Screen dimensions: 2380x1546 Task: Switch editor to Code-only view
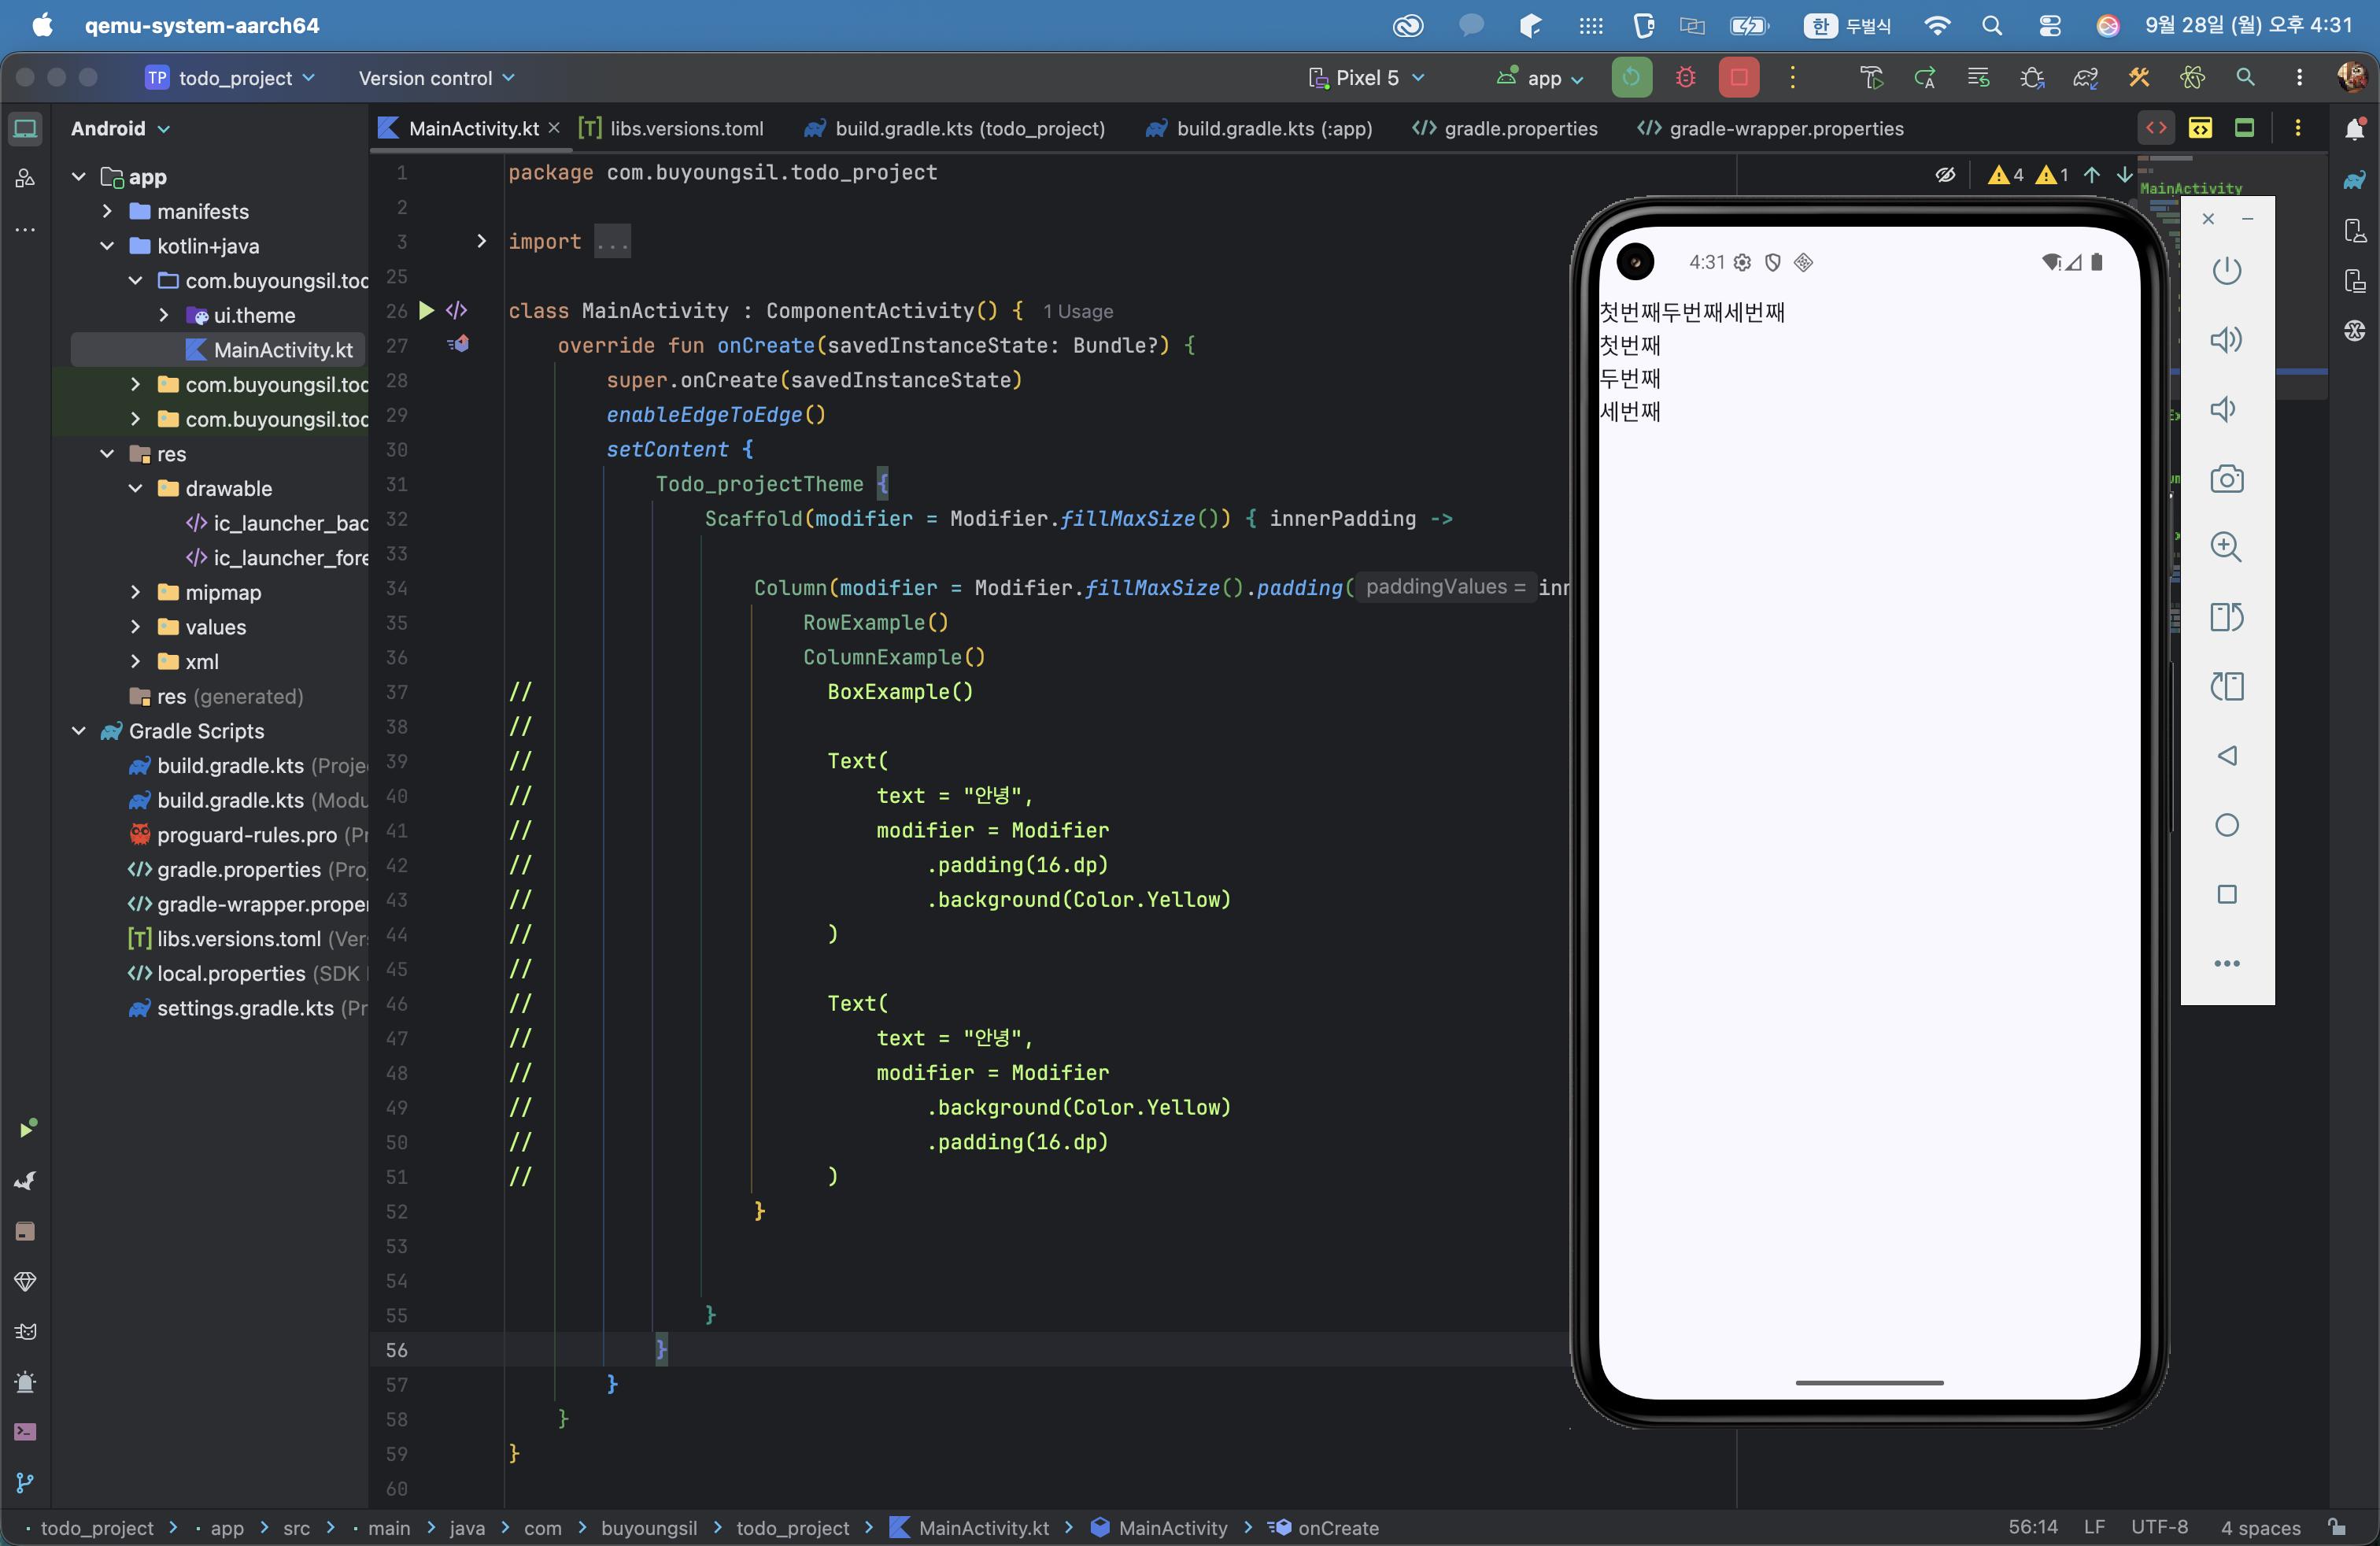click(2156, 128)
